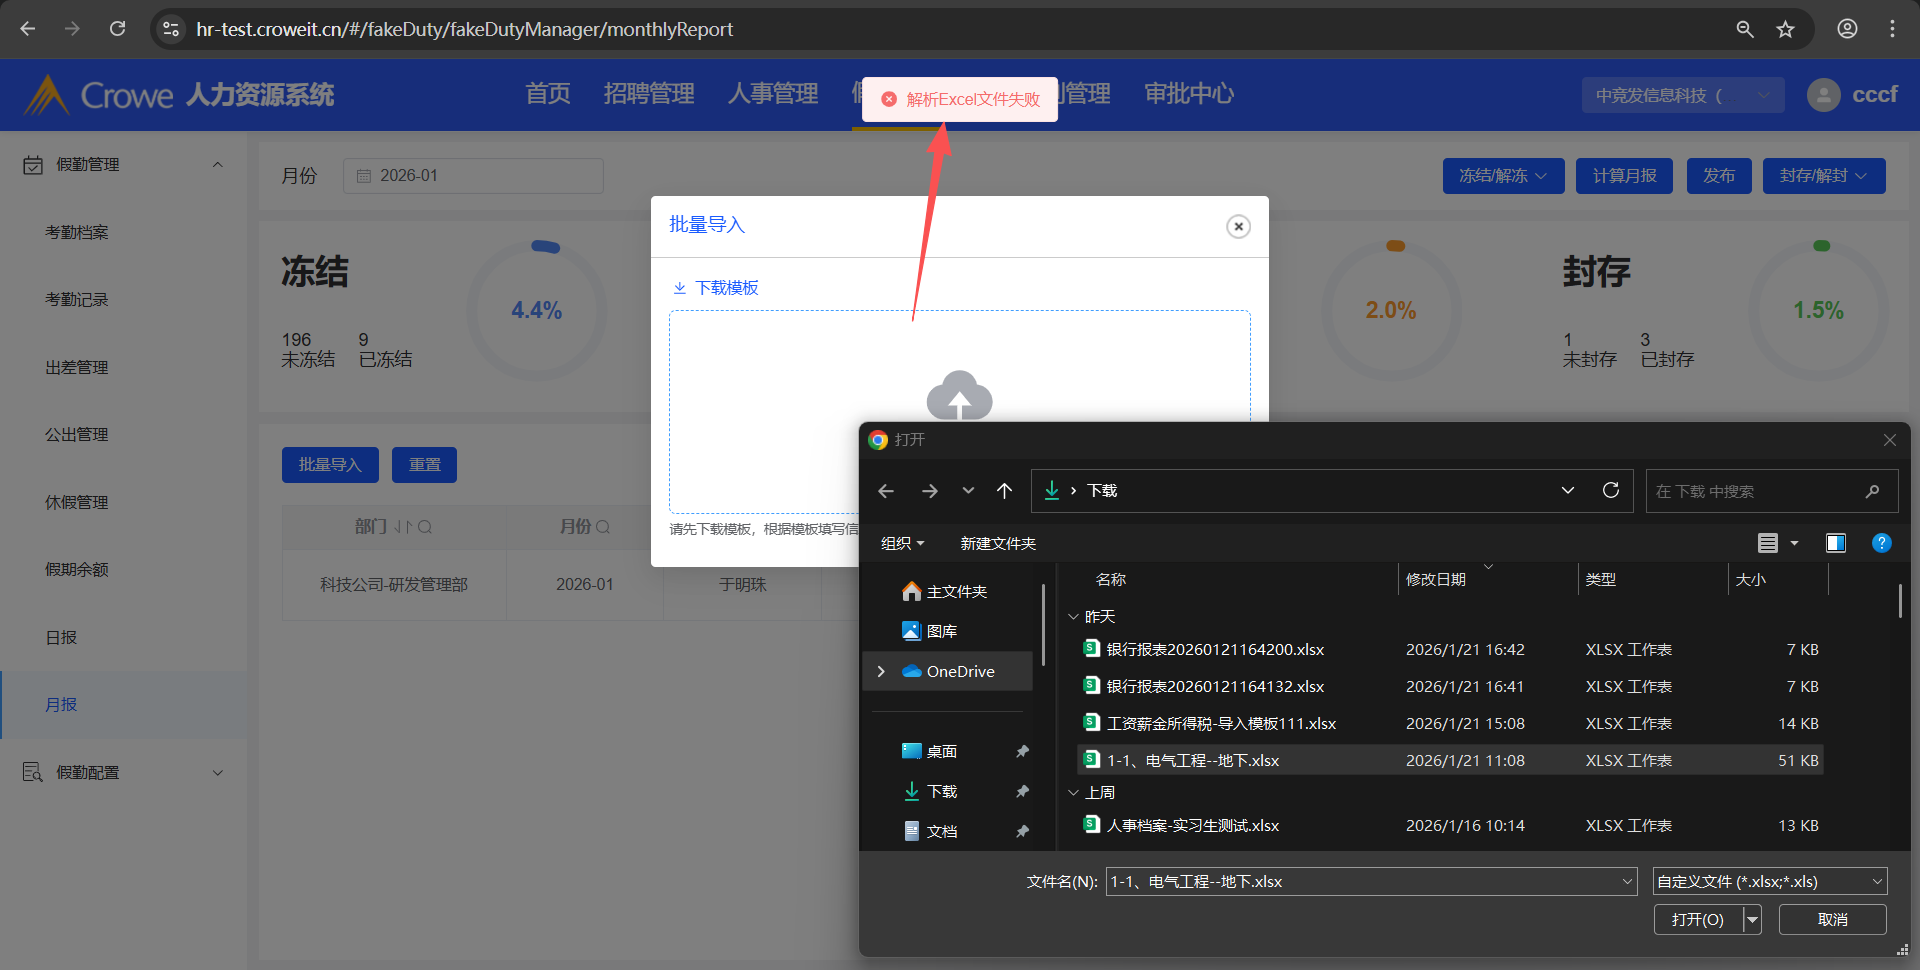The width and height of the screenshot is (1920, 970).
Task: Open 审批中心 in the top navigation
Action: pos(1189,94)
